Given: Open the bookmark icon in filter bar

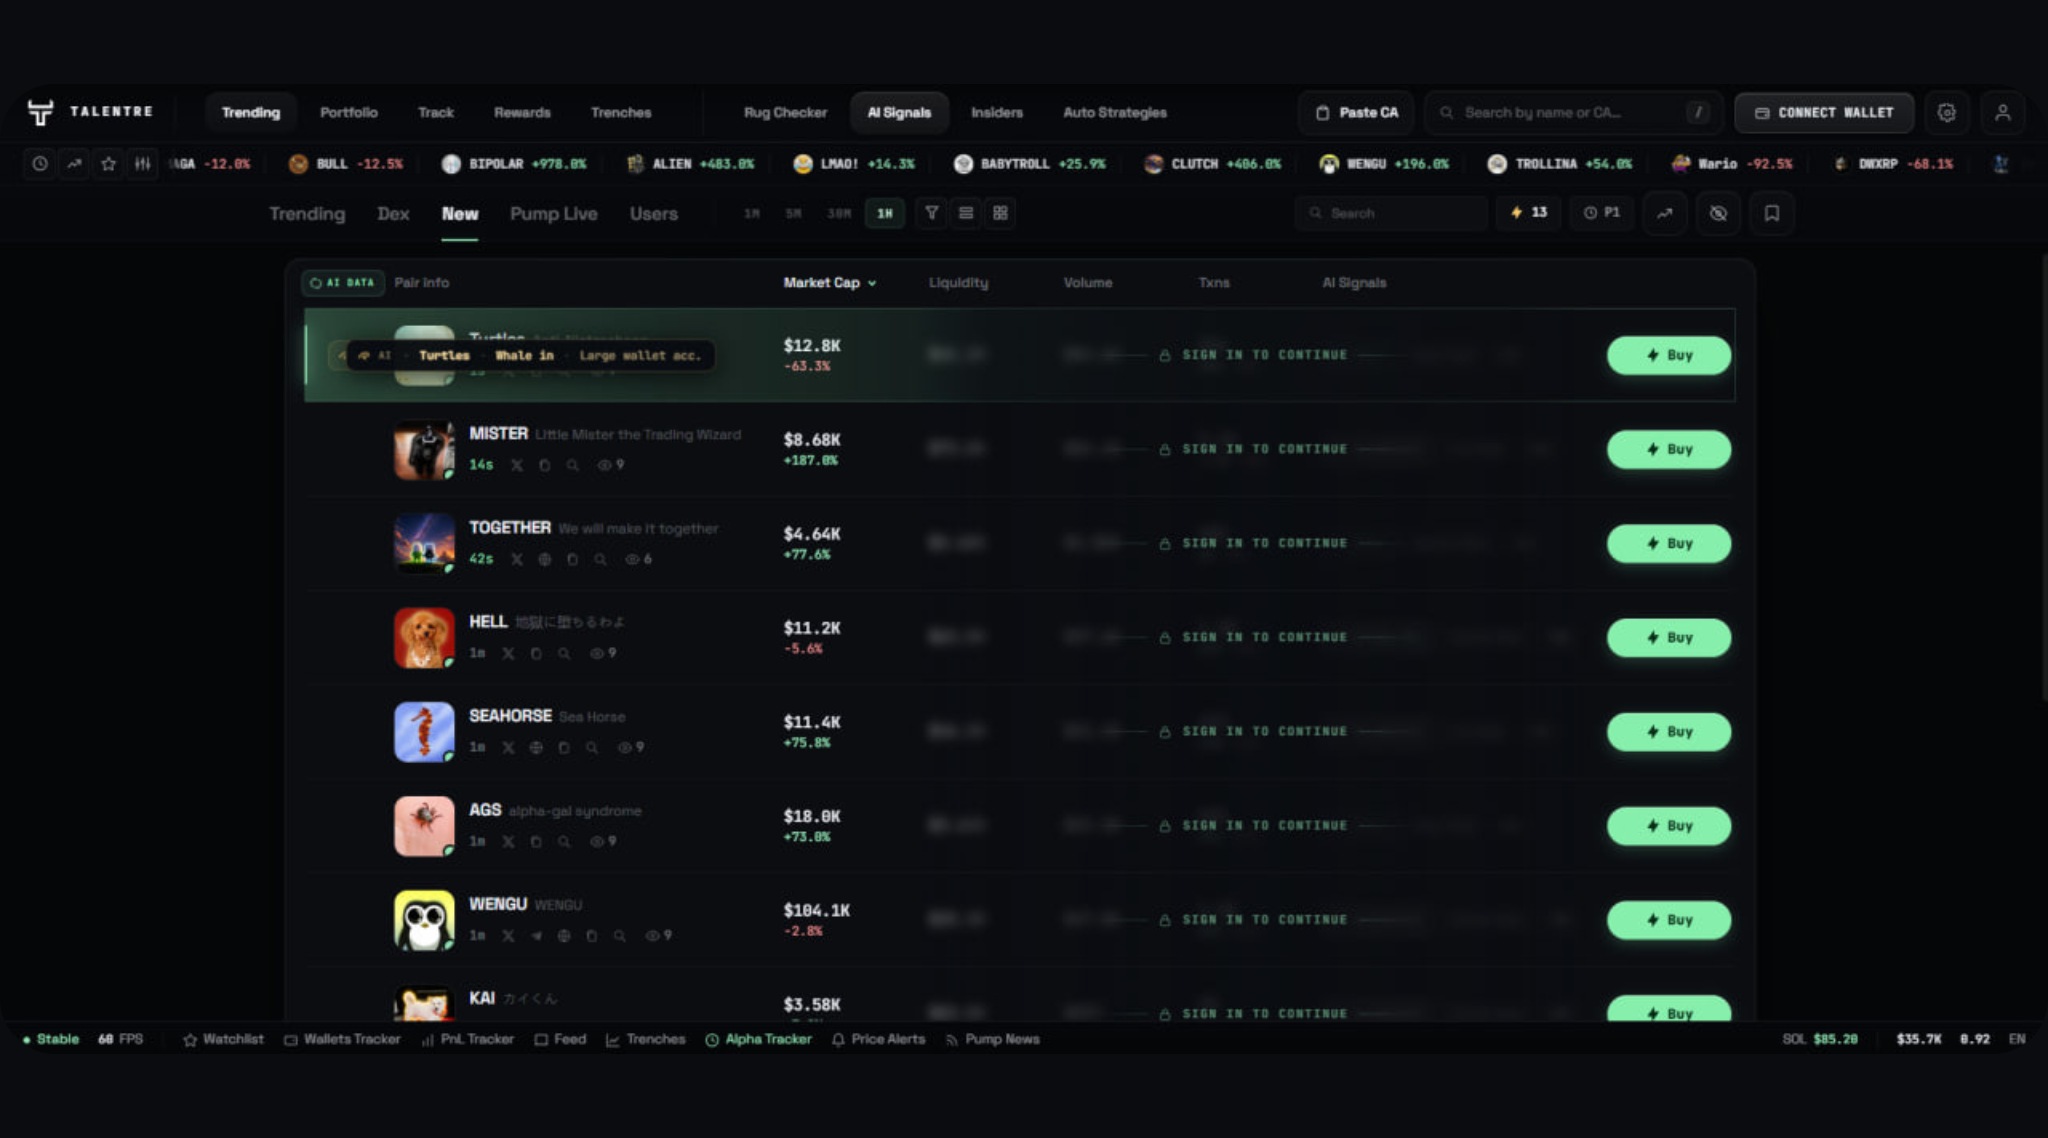Looking at the screenshot, I should tap(1771, 213).
